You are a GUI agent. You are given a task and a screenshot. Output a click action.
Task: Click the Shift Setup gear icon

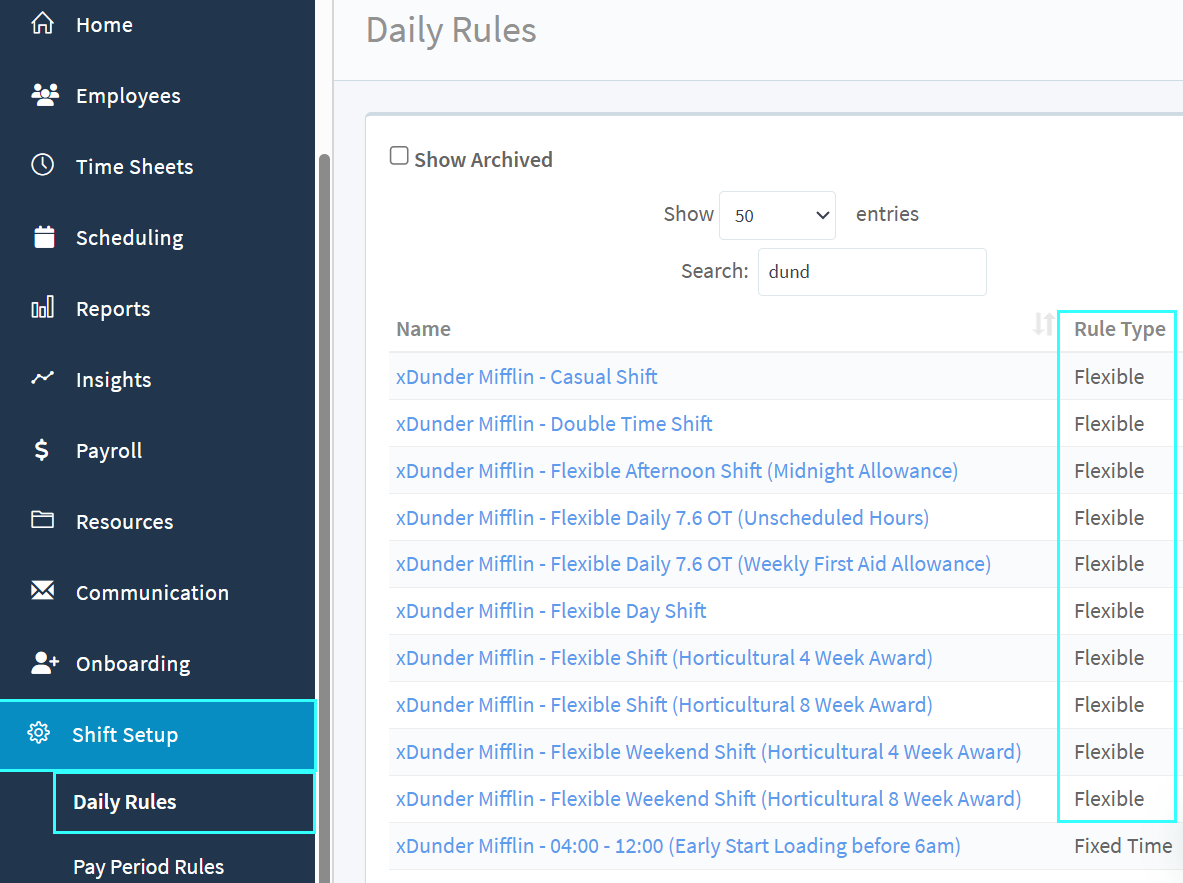click(38, 733)
